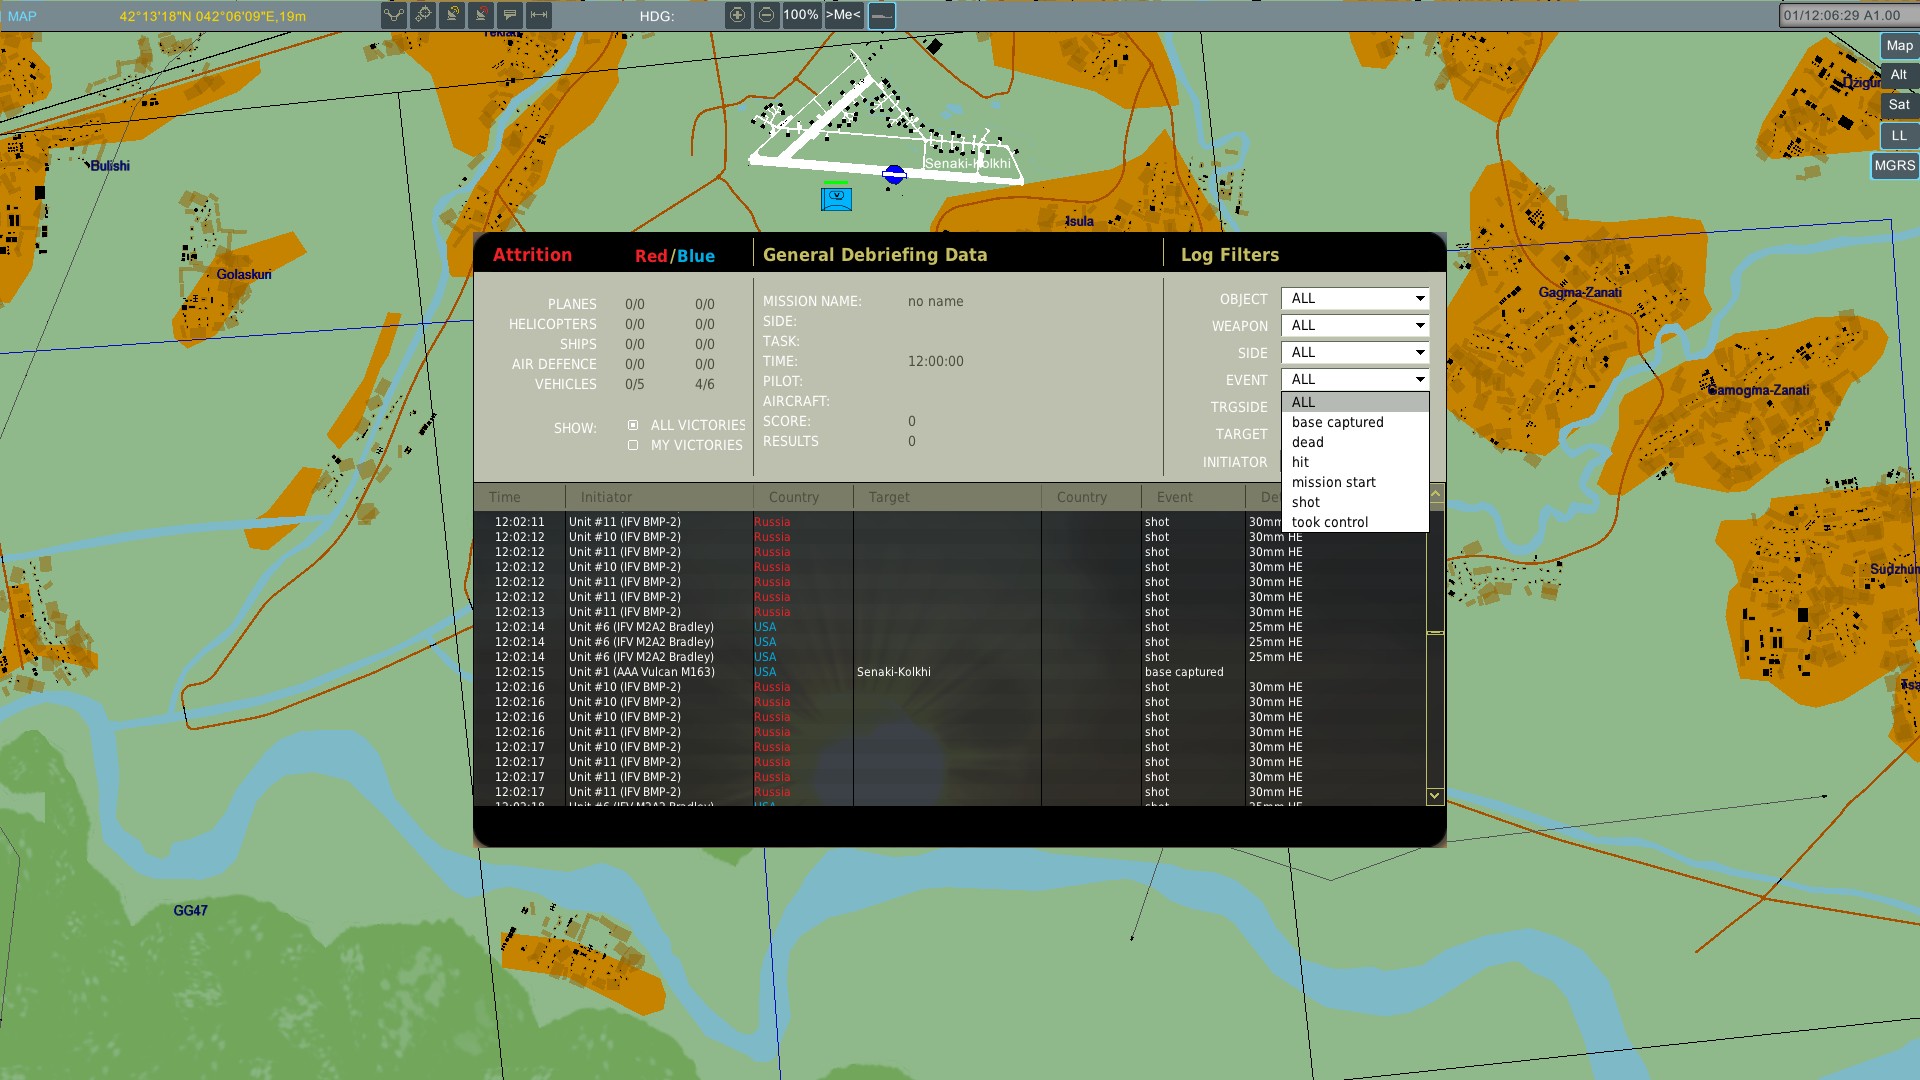Screen dimensions: 1920x1080
Task: Toggle the route path display icon
Action: point(394,15)
